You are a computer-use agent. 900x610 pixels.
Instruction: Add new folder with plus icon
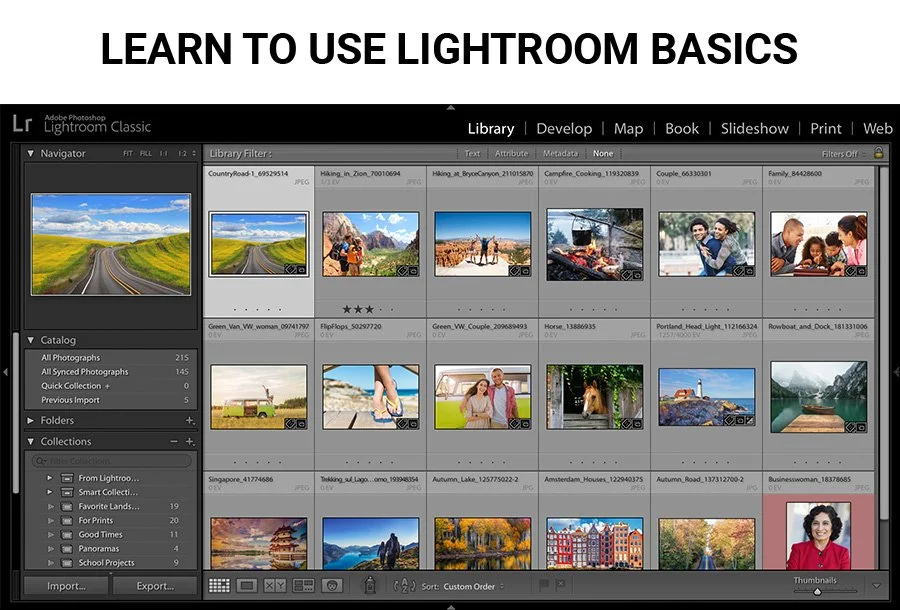[190, 421]
